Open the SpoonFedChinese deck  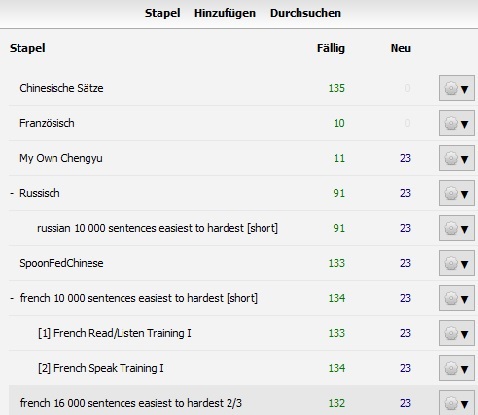point(61,263)
